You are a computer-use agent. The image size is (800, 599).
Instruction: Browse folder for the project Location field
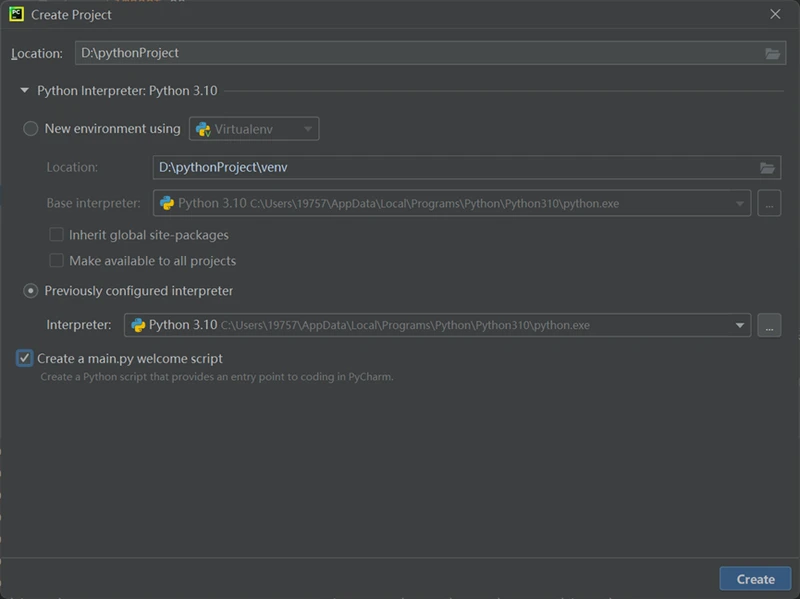[x=772, y=53]
